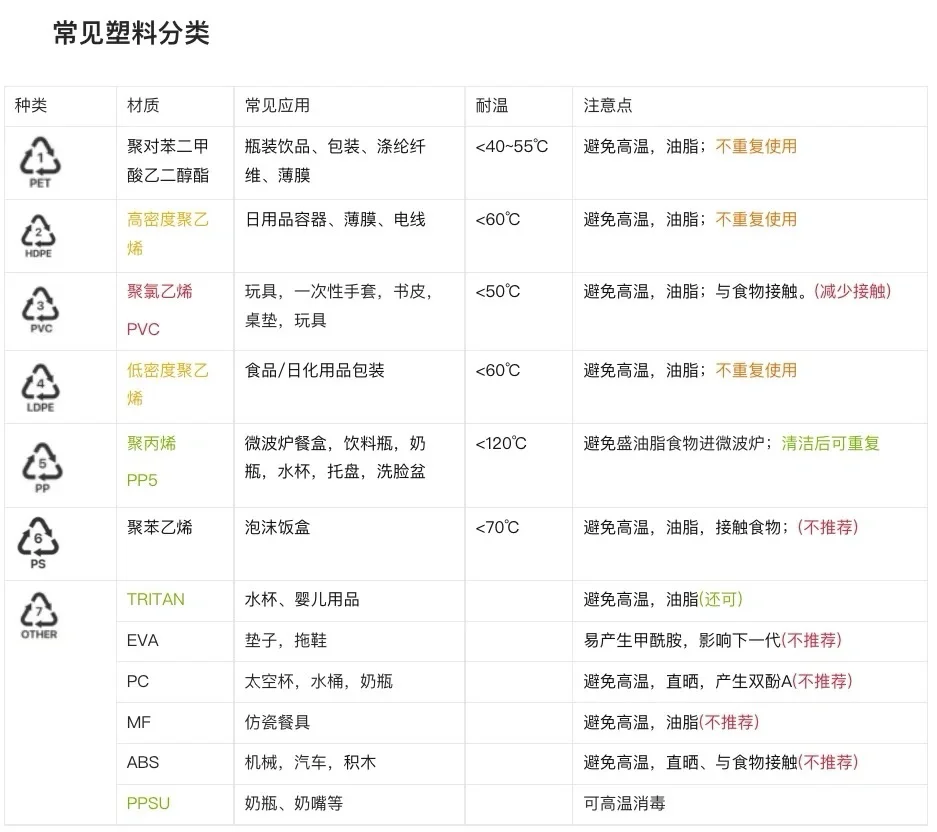
Task: Collapse the ABS row entry
Action: (x=143, y=762)
